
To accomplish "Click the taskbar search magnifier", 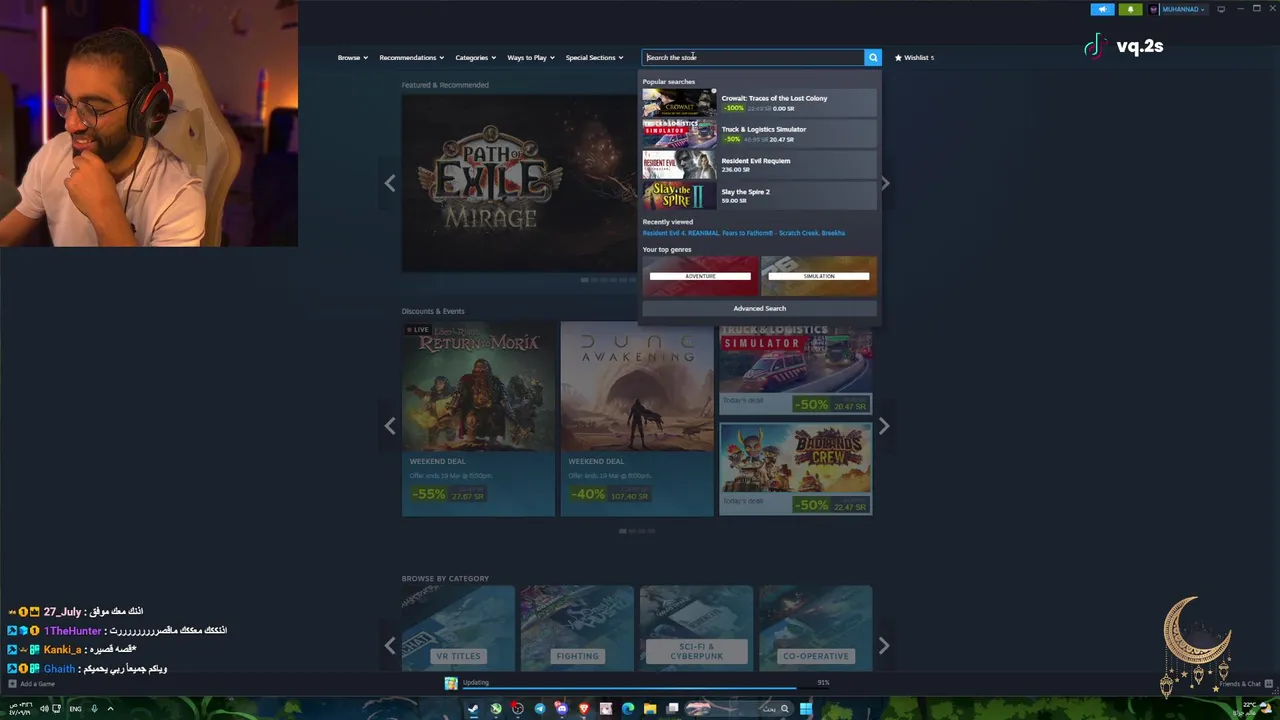I will click(x=785, y=709).
